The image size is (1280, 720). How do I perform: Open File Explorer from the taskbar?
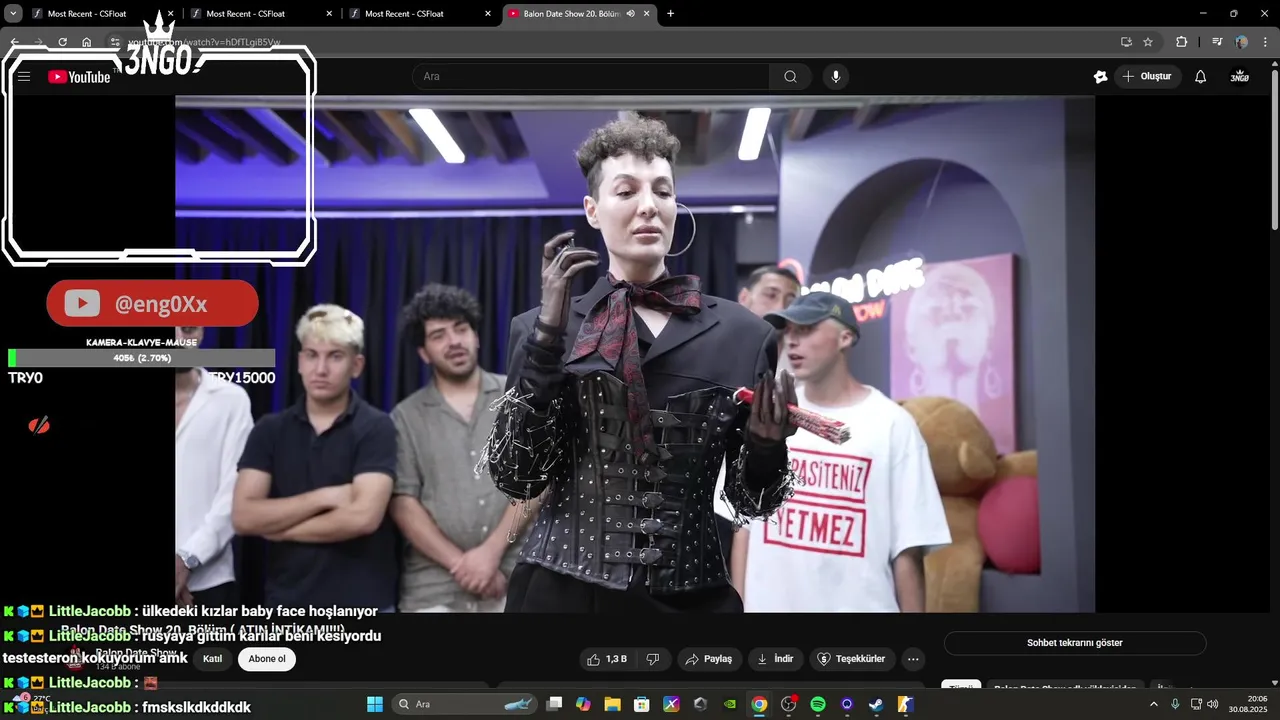pos(612,704)
